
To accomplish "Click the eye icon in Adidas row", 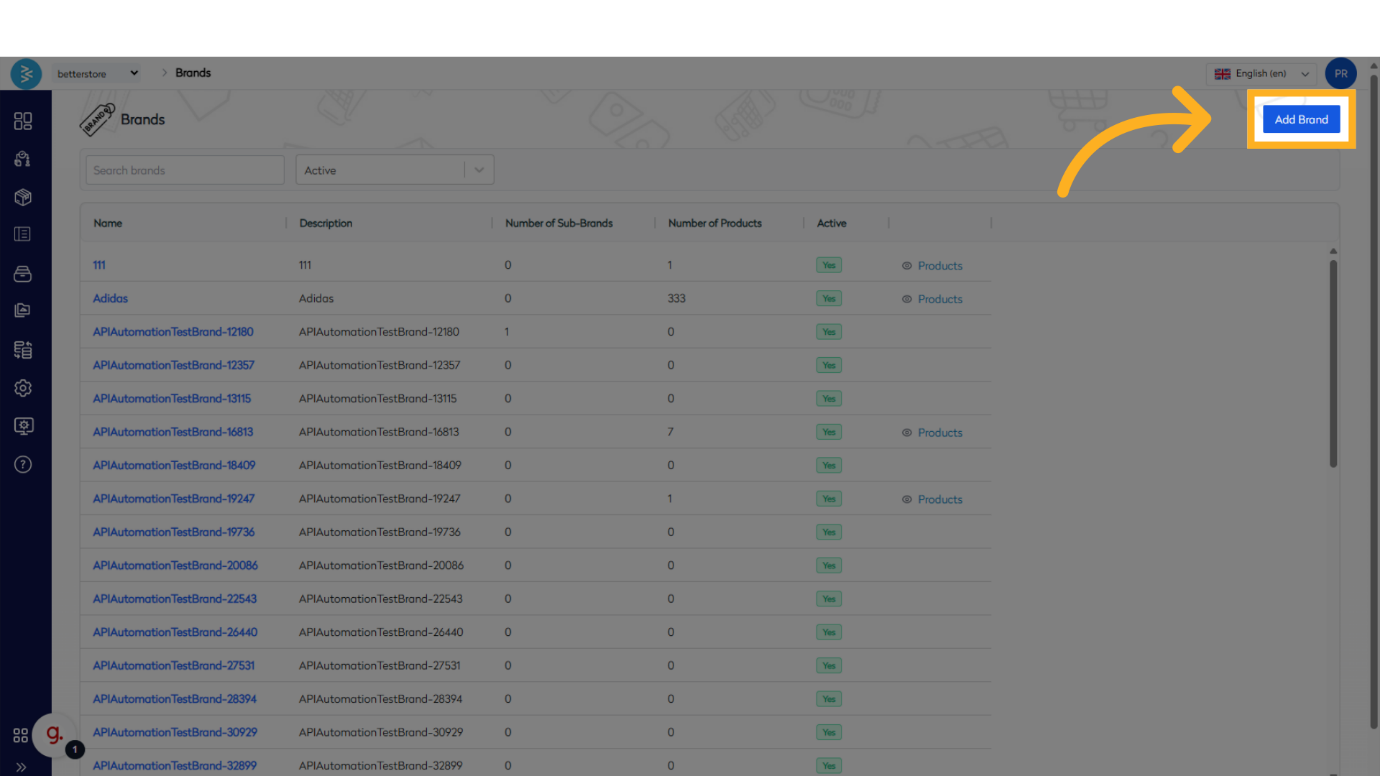I will point(907,299).
